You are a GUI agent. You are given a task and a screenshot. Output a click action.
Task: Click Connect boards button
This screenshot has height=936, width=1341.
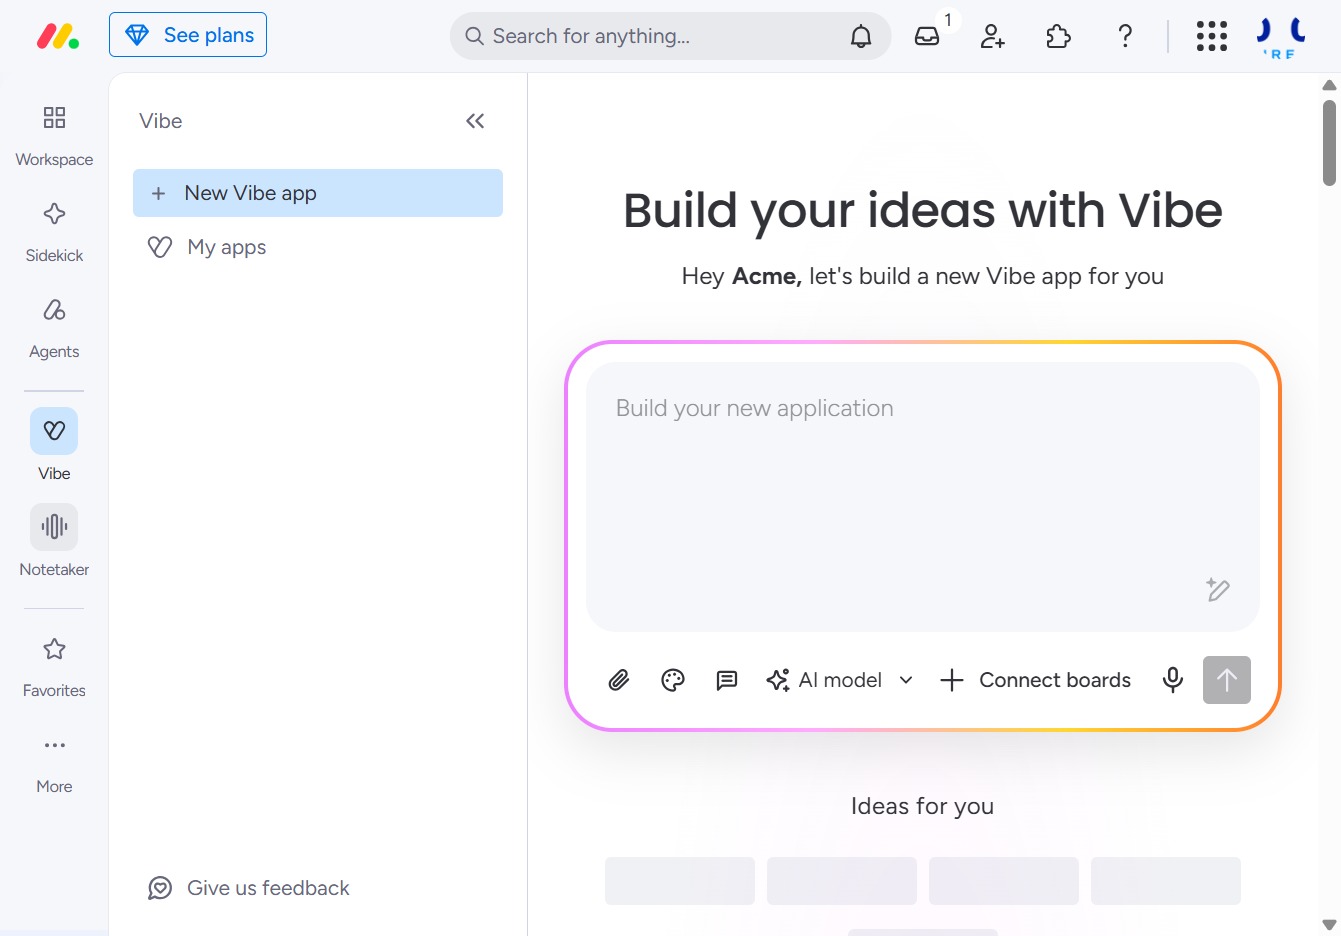click(x=1036, y=680)
